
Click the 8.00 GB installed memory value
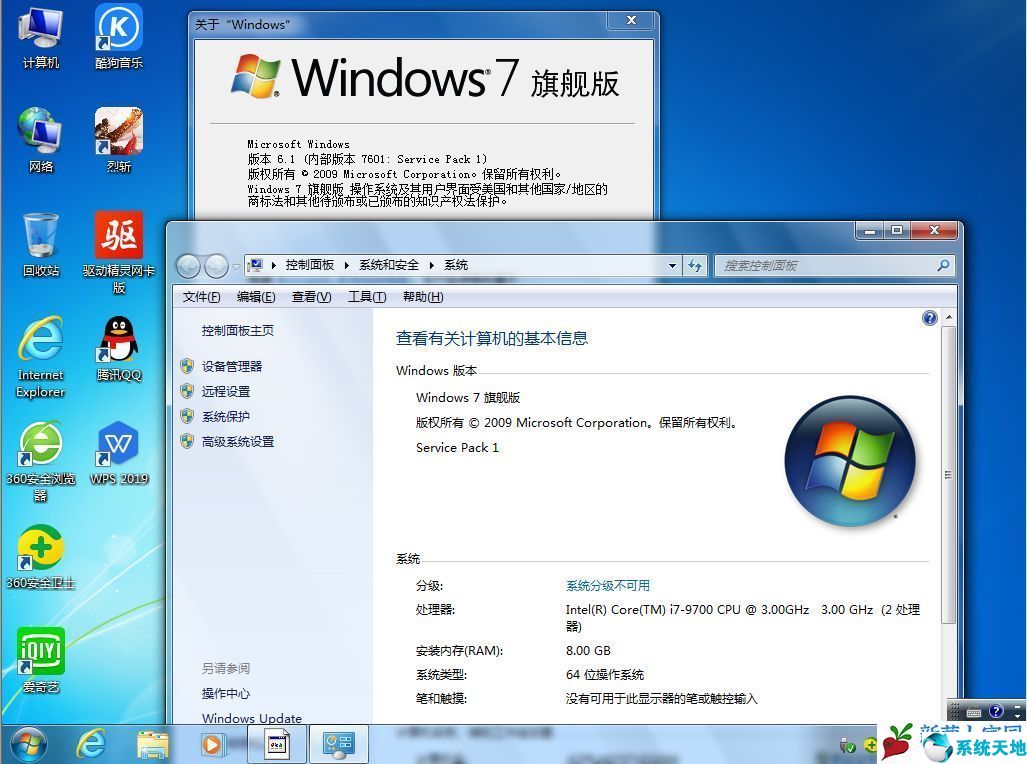[588, 651]
